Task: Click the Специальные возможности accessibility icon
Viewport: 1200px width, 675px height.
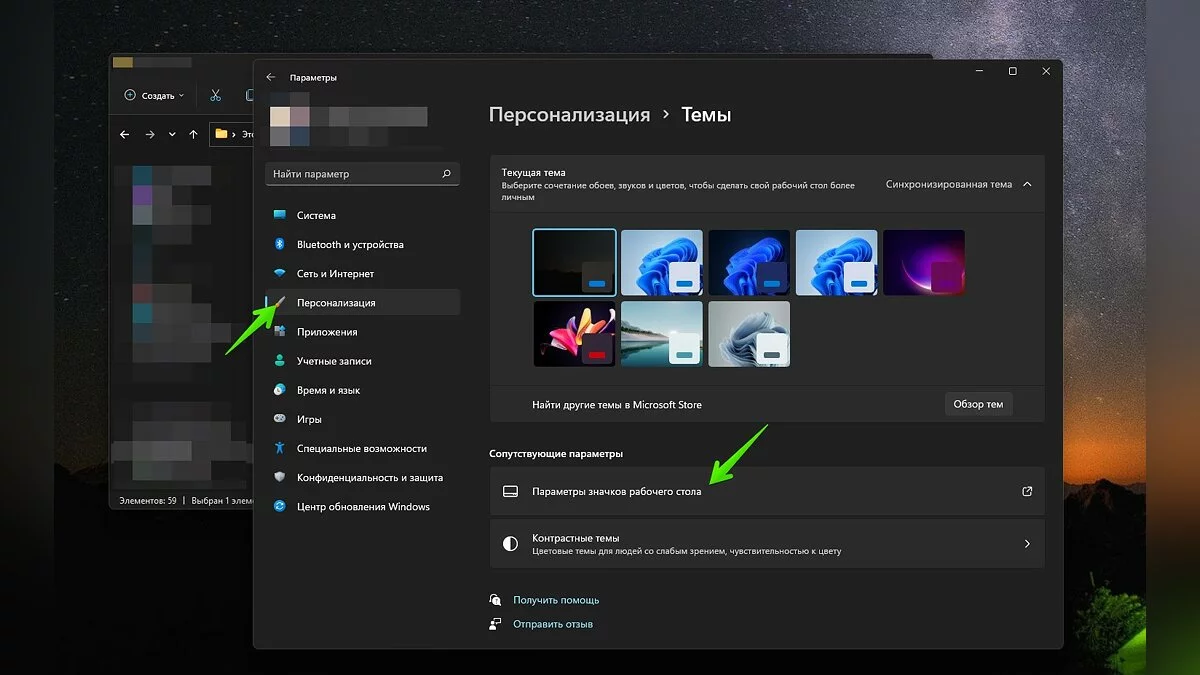Action: pyautogui.click(x=279, y=448)
